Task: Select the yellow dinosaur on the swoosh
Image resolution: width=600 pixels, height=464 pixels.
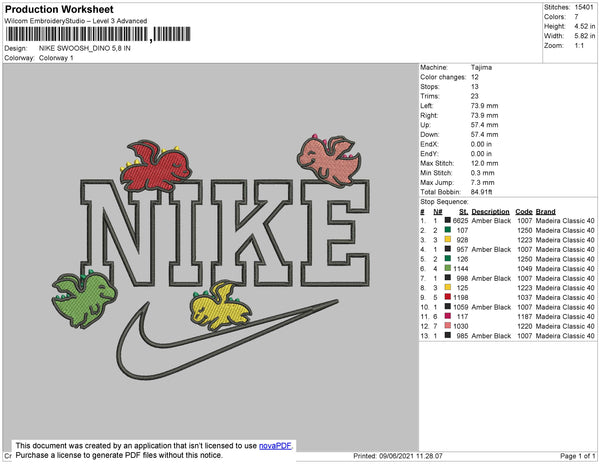Action: pyautogui.click(x=220, y=306)
